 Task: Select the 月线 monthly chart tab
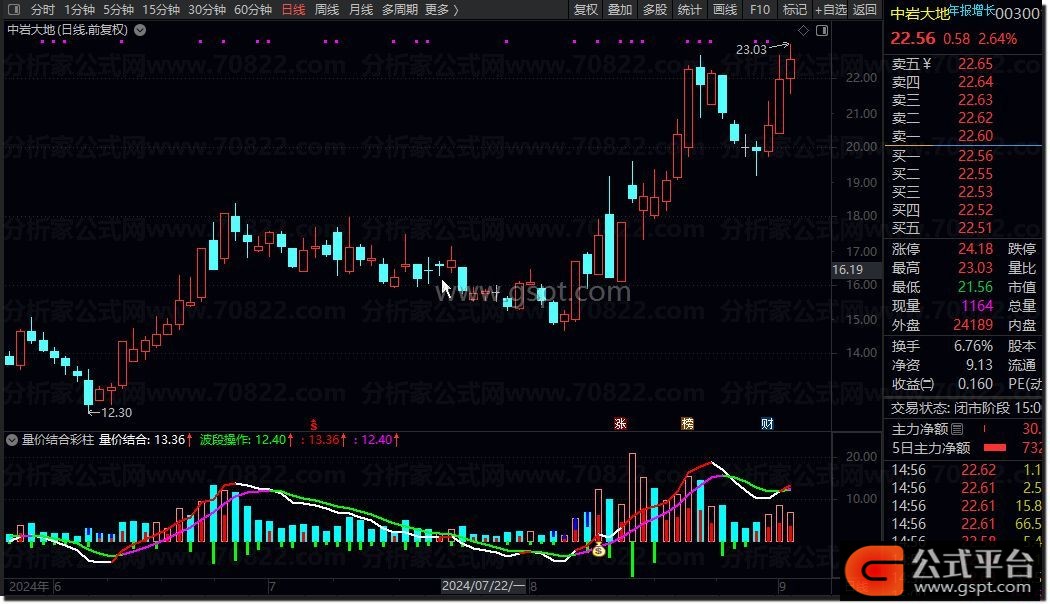click(x=361, y=10)
